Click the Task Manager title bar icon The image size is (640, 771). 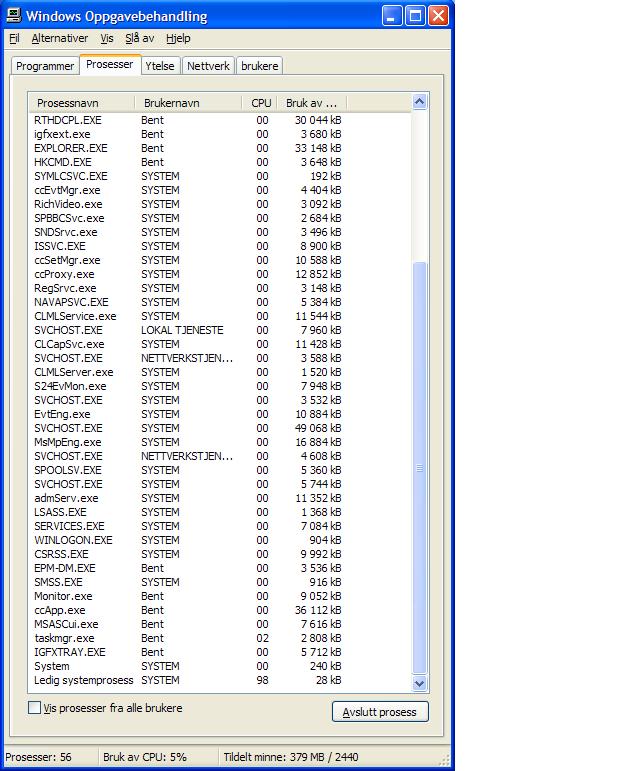[13, 16]
